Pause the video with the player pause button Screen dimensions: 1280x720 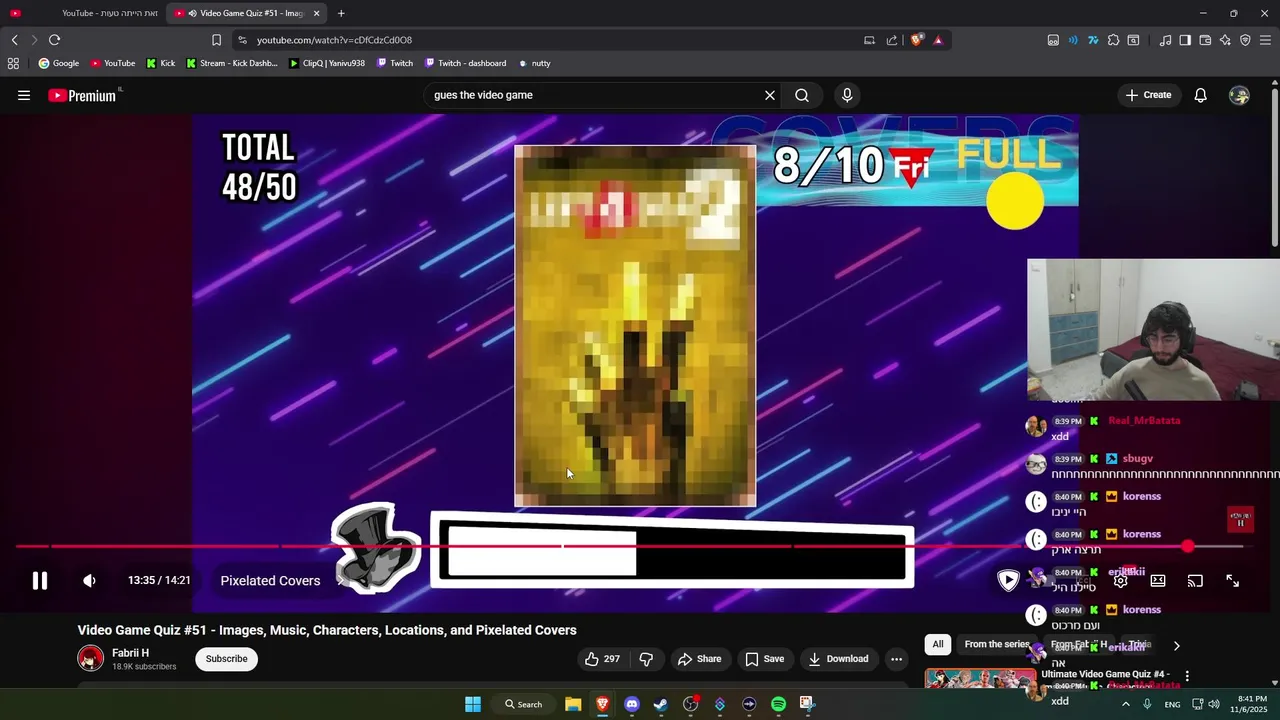point(39,581)
